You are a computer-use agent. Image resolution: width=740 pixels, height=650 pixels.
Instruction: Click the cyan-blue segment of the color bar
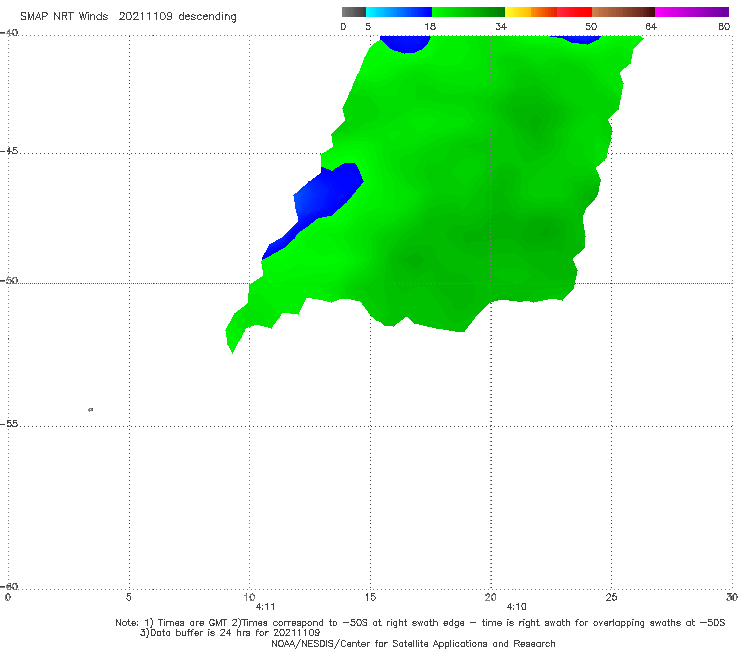[x=399, y=12]
